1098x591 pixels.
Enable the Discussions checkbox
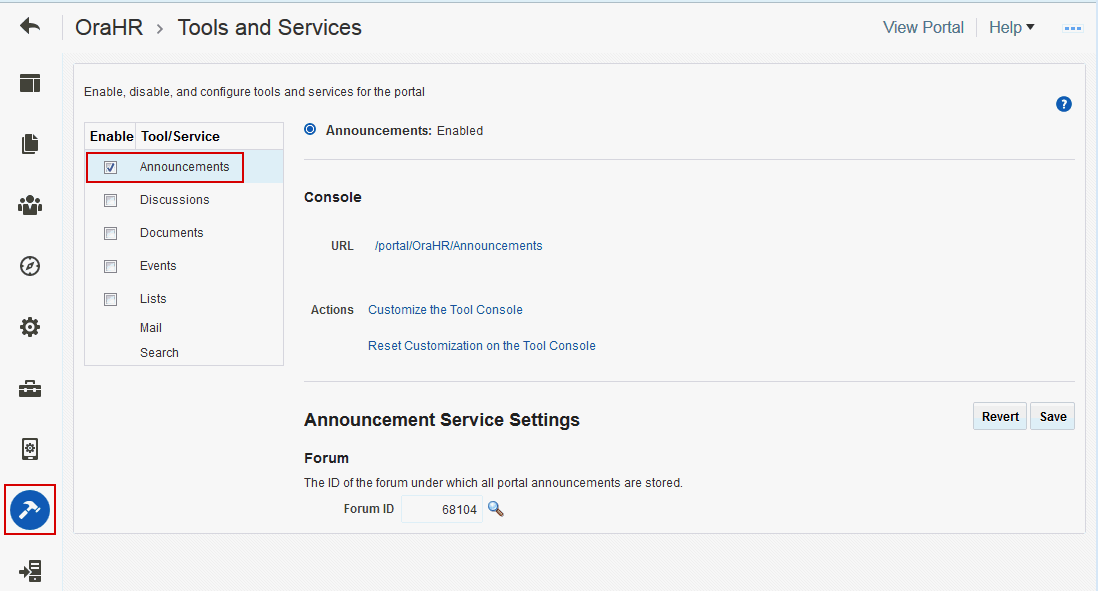(x=111, y=200)
